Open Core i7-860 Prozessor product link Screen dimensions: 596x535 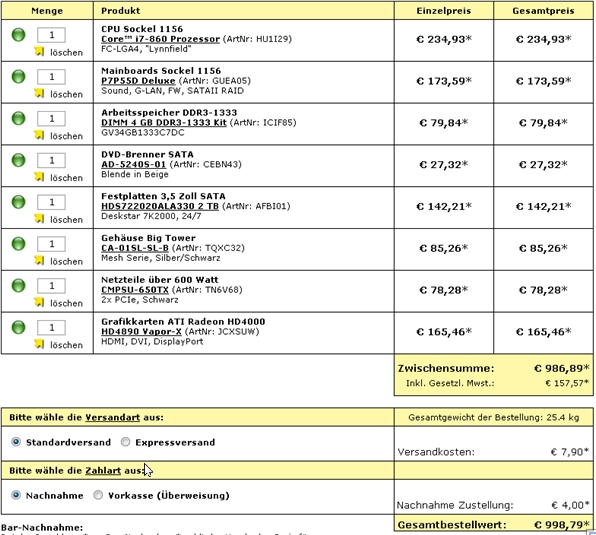(x=160, y=39)
